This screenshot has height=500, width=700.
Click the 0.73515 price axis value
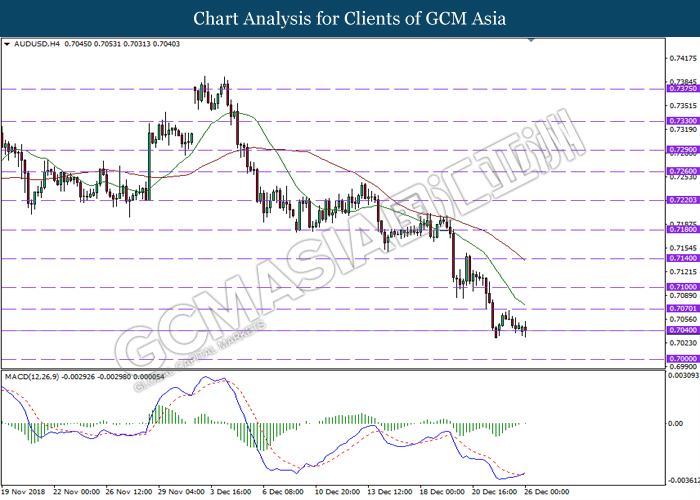pos(683,106)
